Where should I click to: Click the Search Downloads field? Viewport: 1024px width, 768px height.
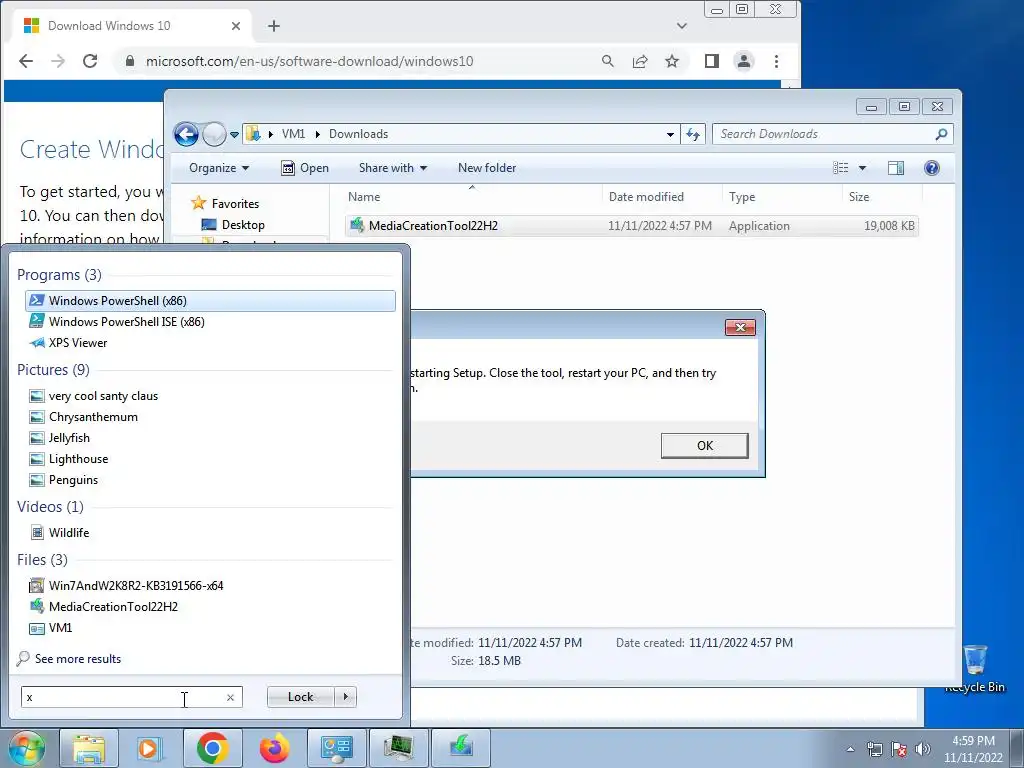(824, 134)
